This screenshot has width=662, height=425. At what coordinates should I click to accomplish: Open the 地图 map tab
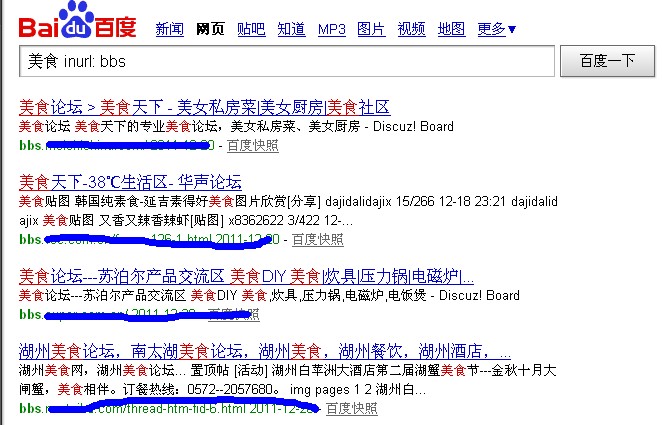(x=452, y=29)
